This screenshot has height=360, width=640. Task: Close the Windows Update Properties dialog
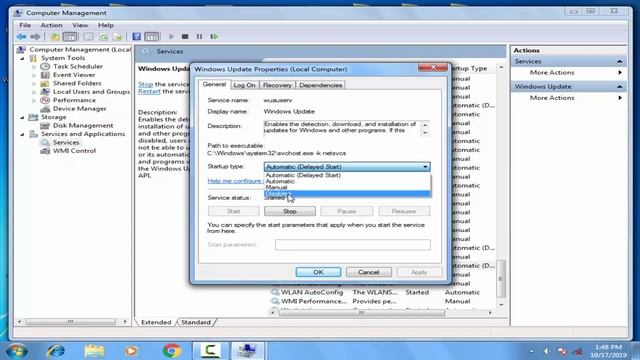click(433, 67)
